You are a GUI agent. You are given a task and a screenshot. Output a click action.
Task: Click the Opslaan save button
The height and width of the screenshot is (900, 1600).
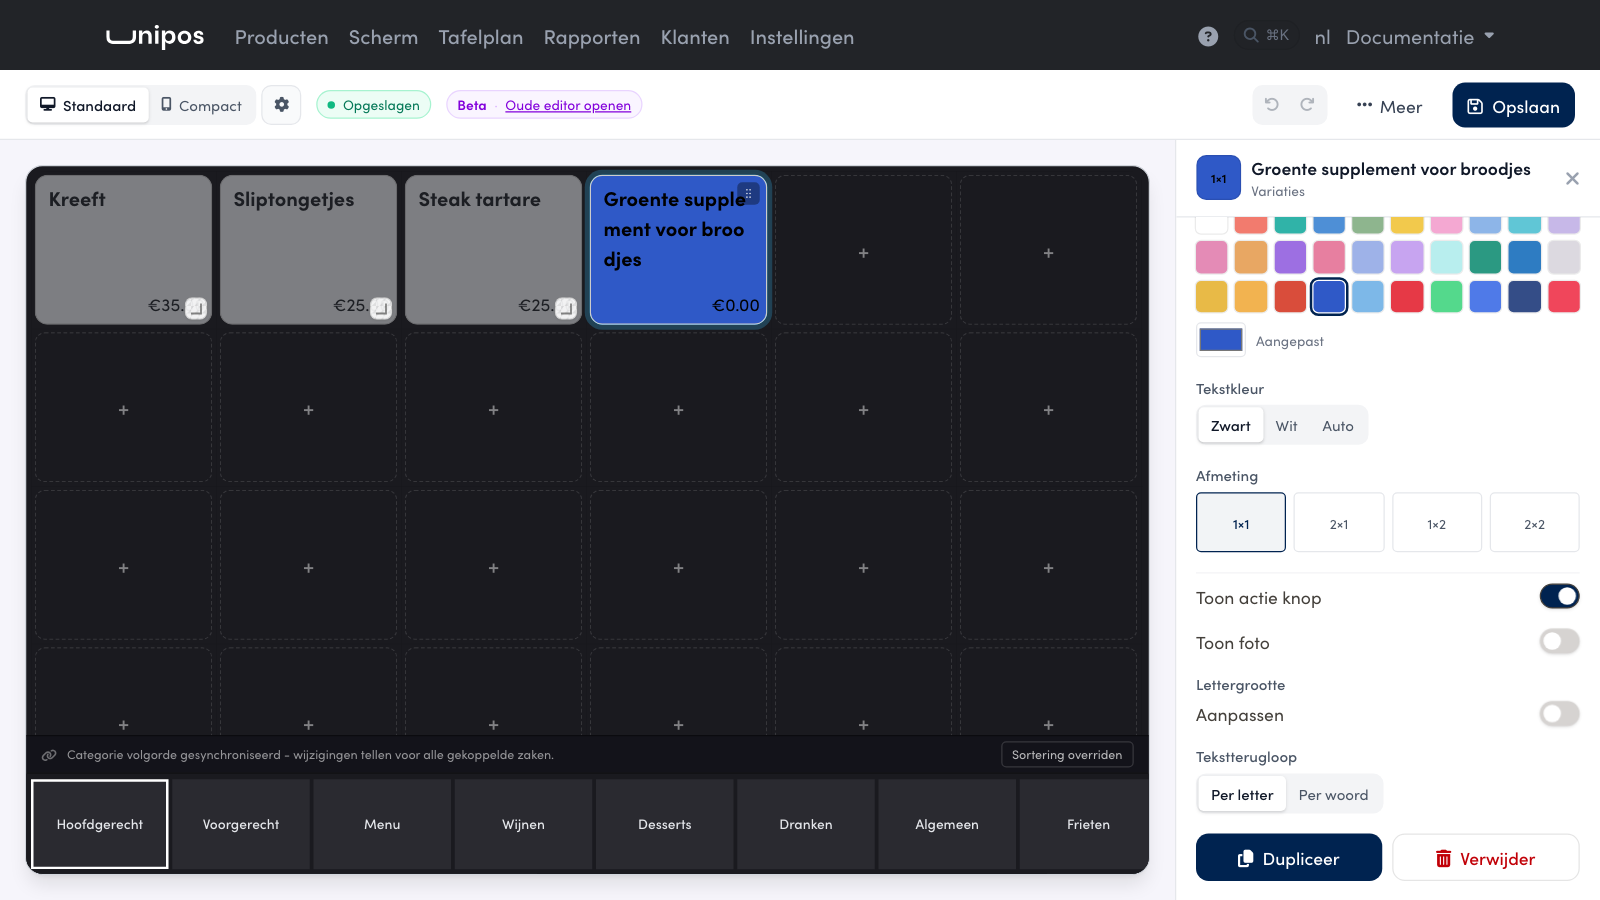point(1513,106)
